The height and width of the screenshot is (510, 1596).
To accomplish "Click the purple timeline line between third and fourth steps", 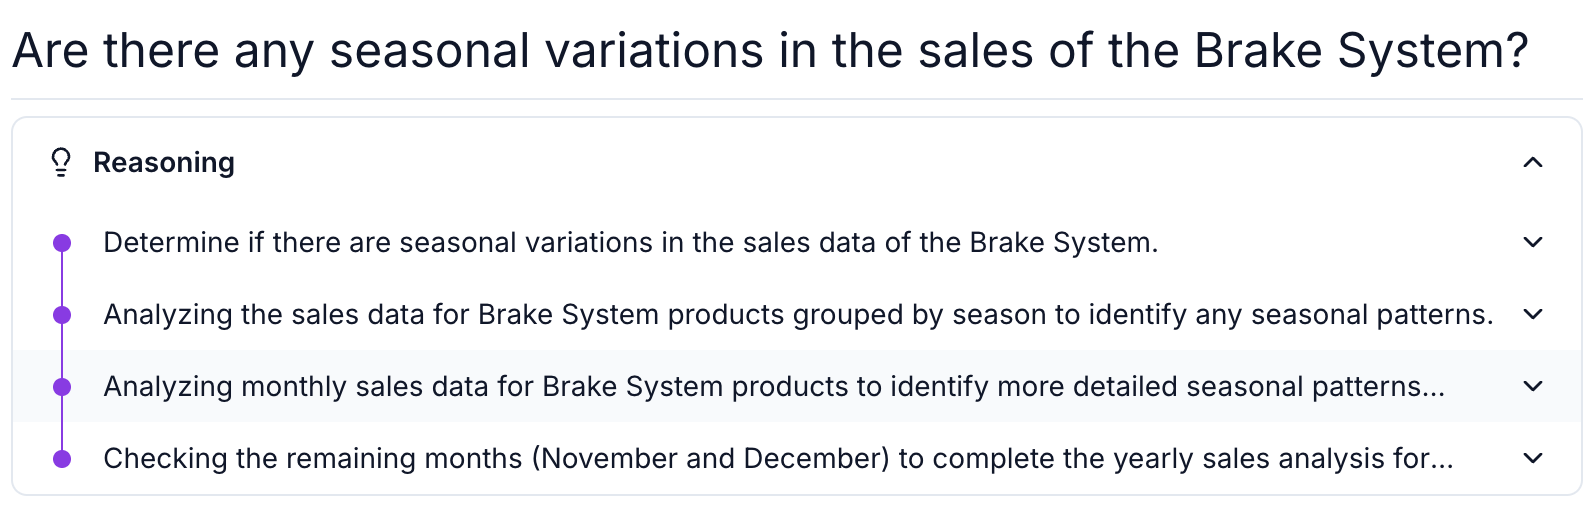I will tap(62, 422).
